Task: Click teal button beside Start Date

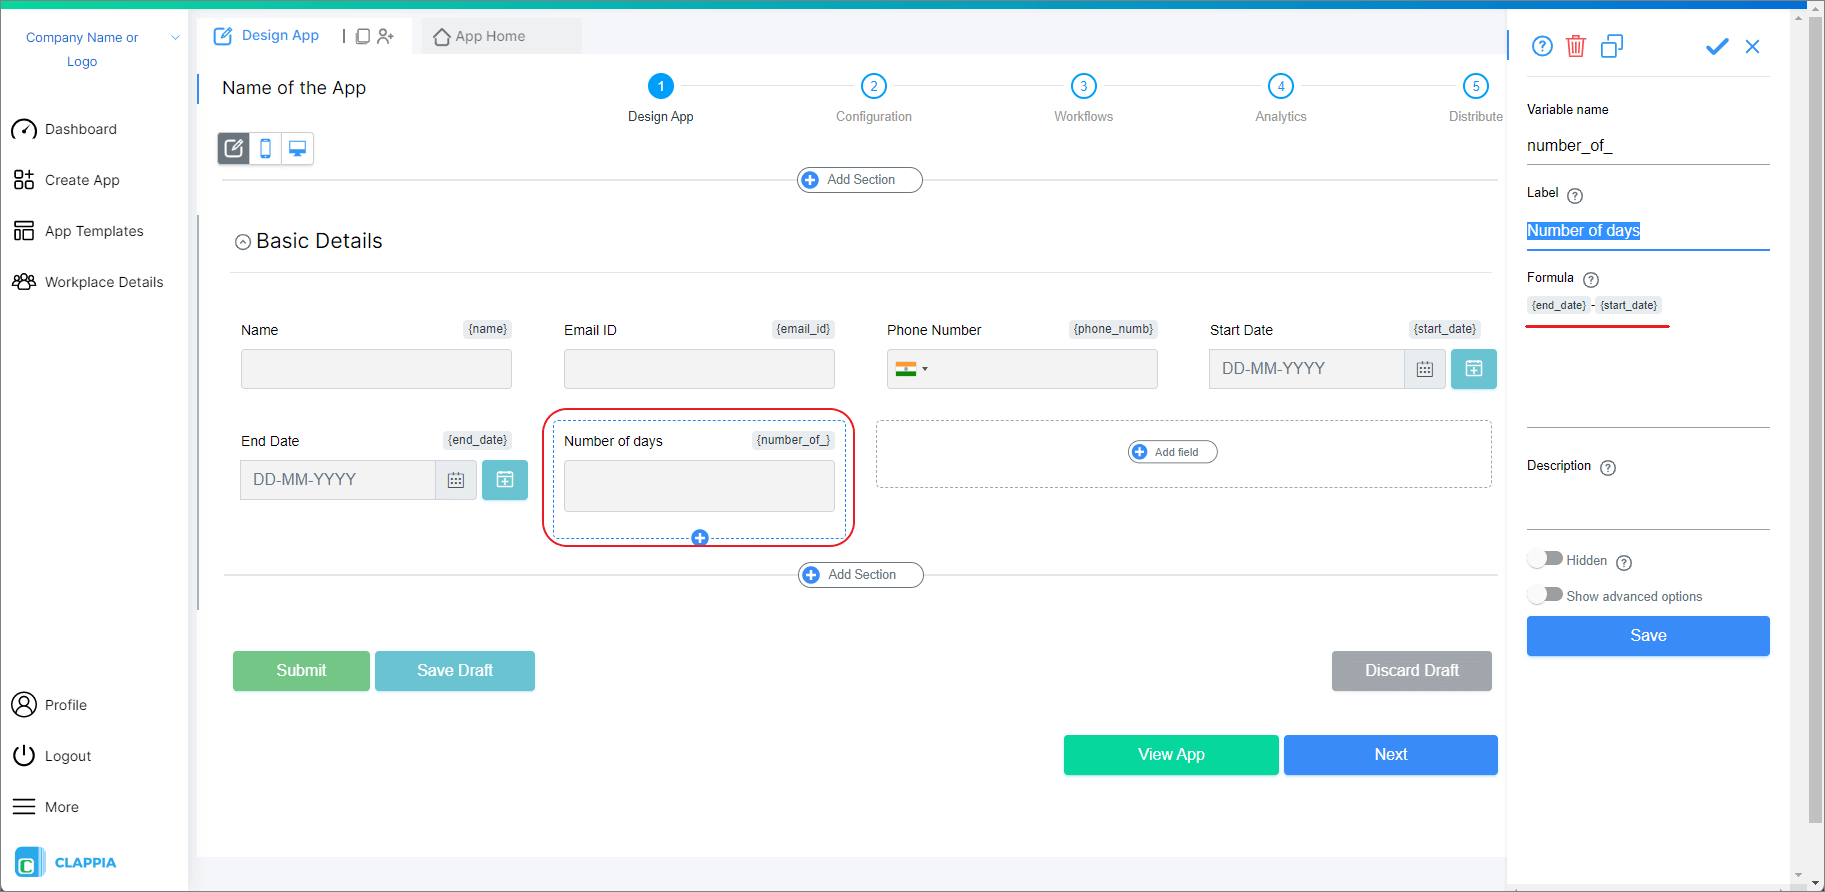Action: (x=1474, y=369)
